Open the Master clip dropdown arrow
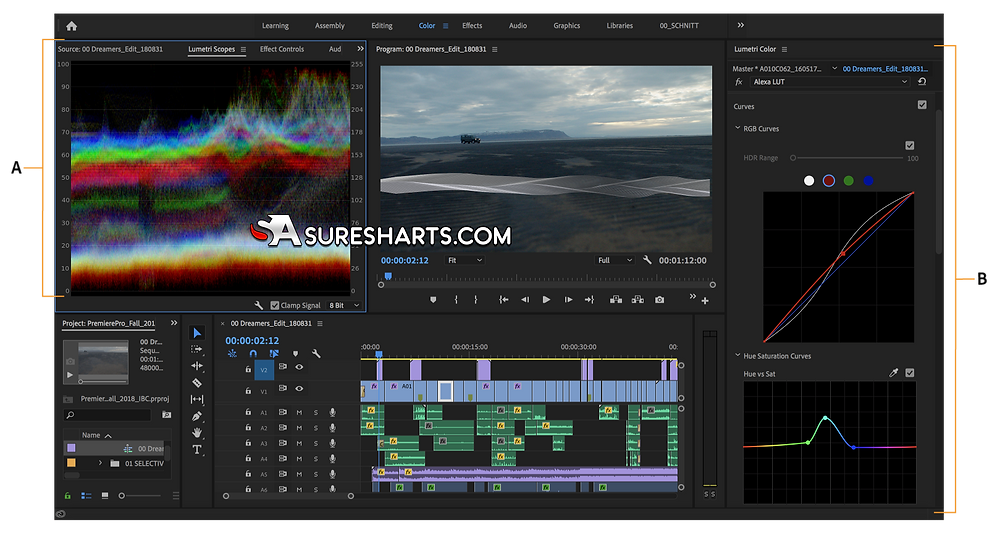The width and height of the screenshot is (1000, 533). [834, 68]
